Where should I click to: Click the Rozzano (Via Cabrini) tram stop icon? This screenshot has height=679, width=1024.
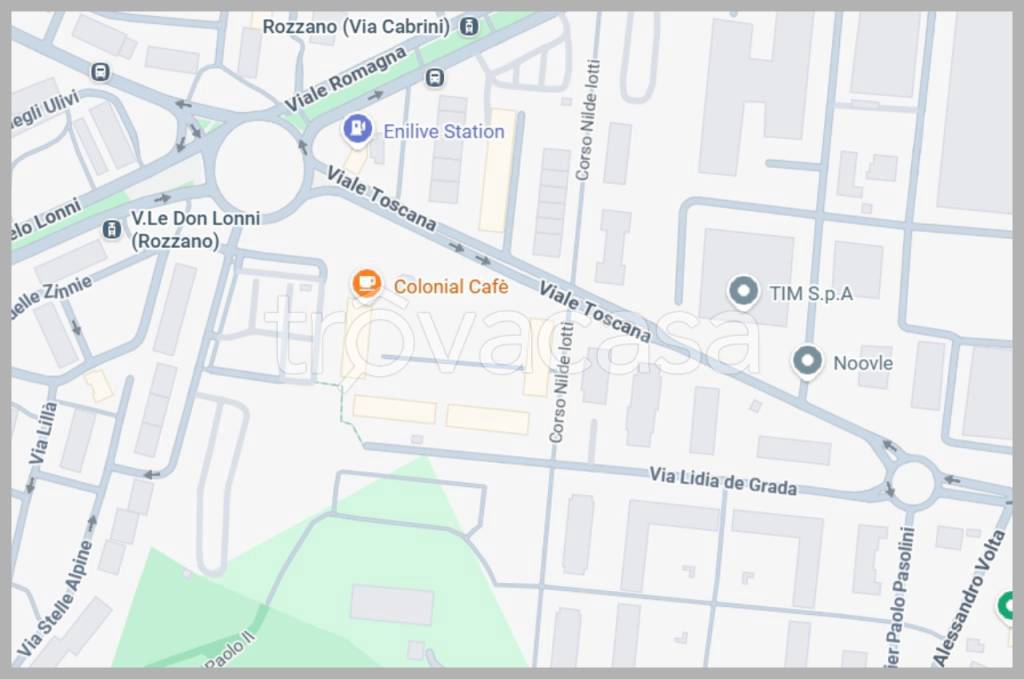coord(468,27)
